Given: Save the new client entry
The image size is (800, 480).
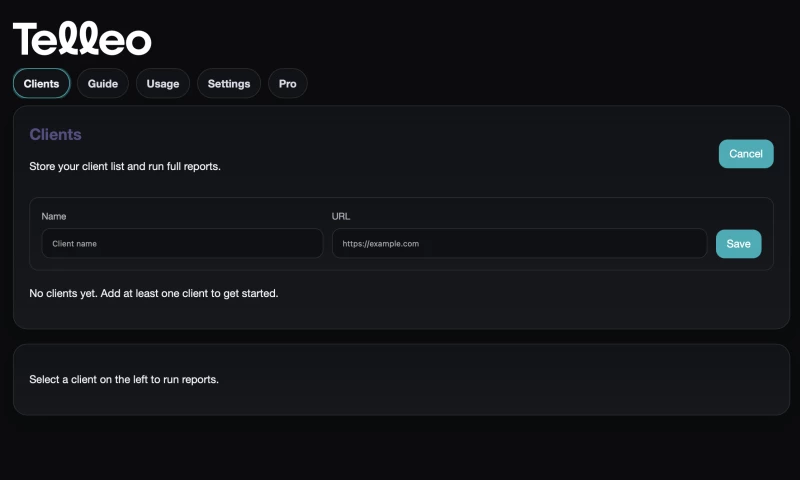Looking at the screenshot, I should pos(738,244).
